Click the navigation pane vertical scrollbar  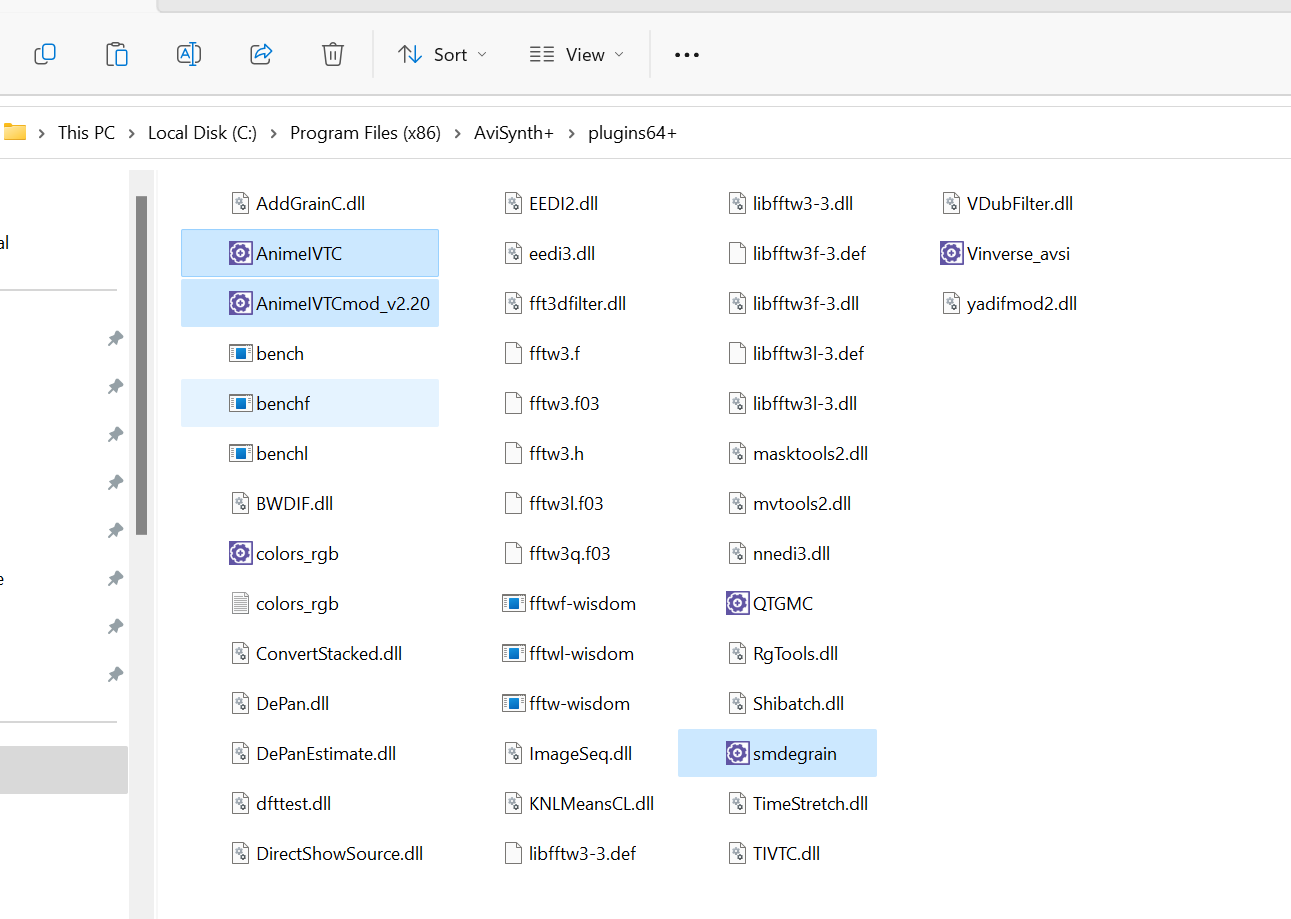(x=142, y=365)
